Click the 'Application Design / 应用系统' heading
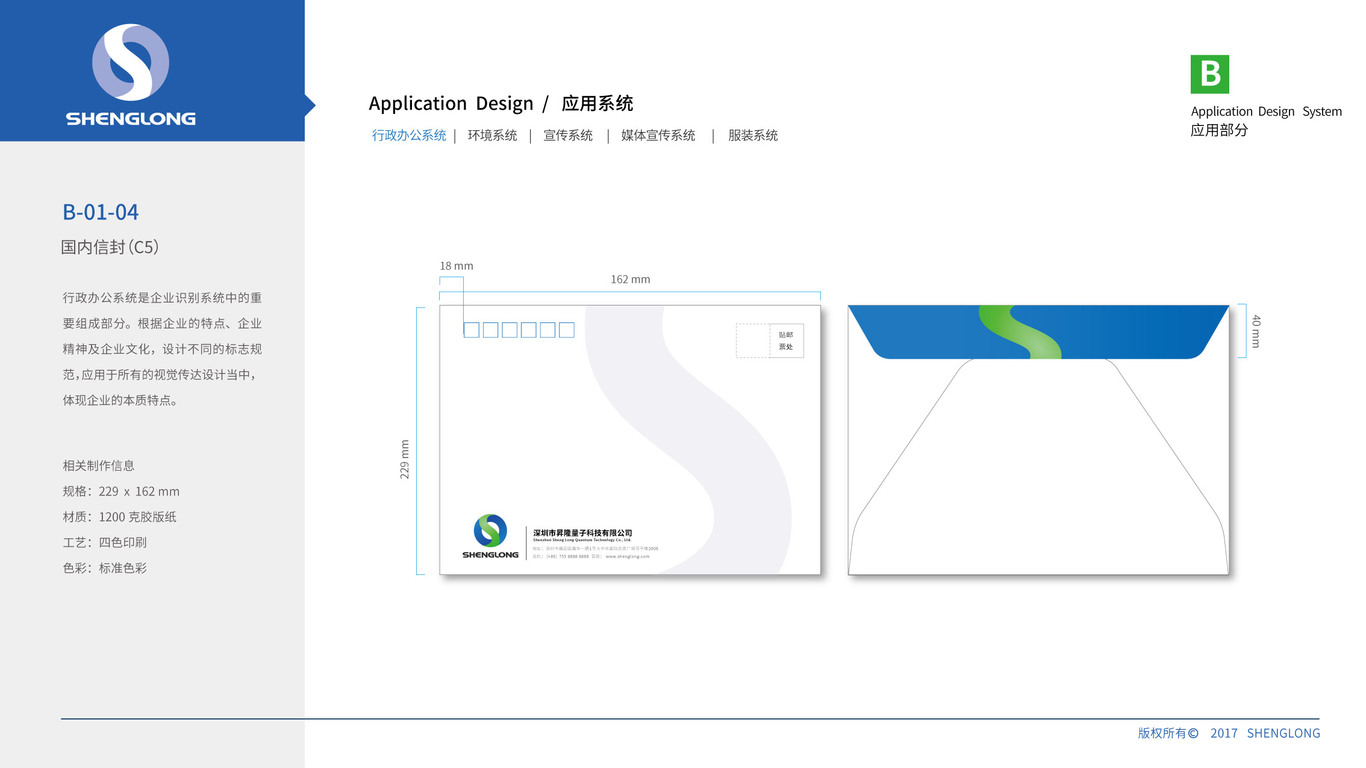Viewport: 1366px width, 768px height. pos(501,103)
